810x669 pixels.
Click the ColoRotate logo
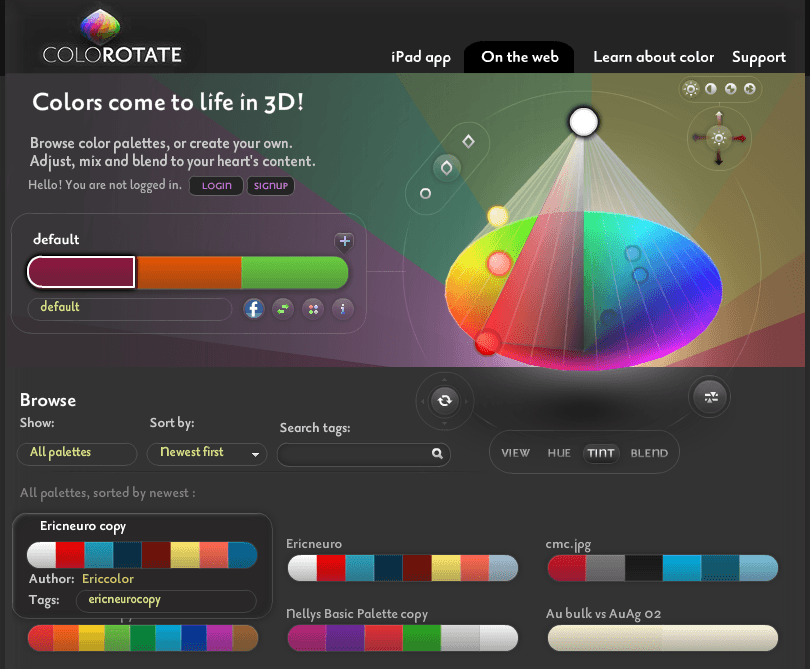[112, 38]
